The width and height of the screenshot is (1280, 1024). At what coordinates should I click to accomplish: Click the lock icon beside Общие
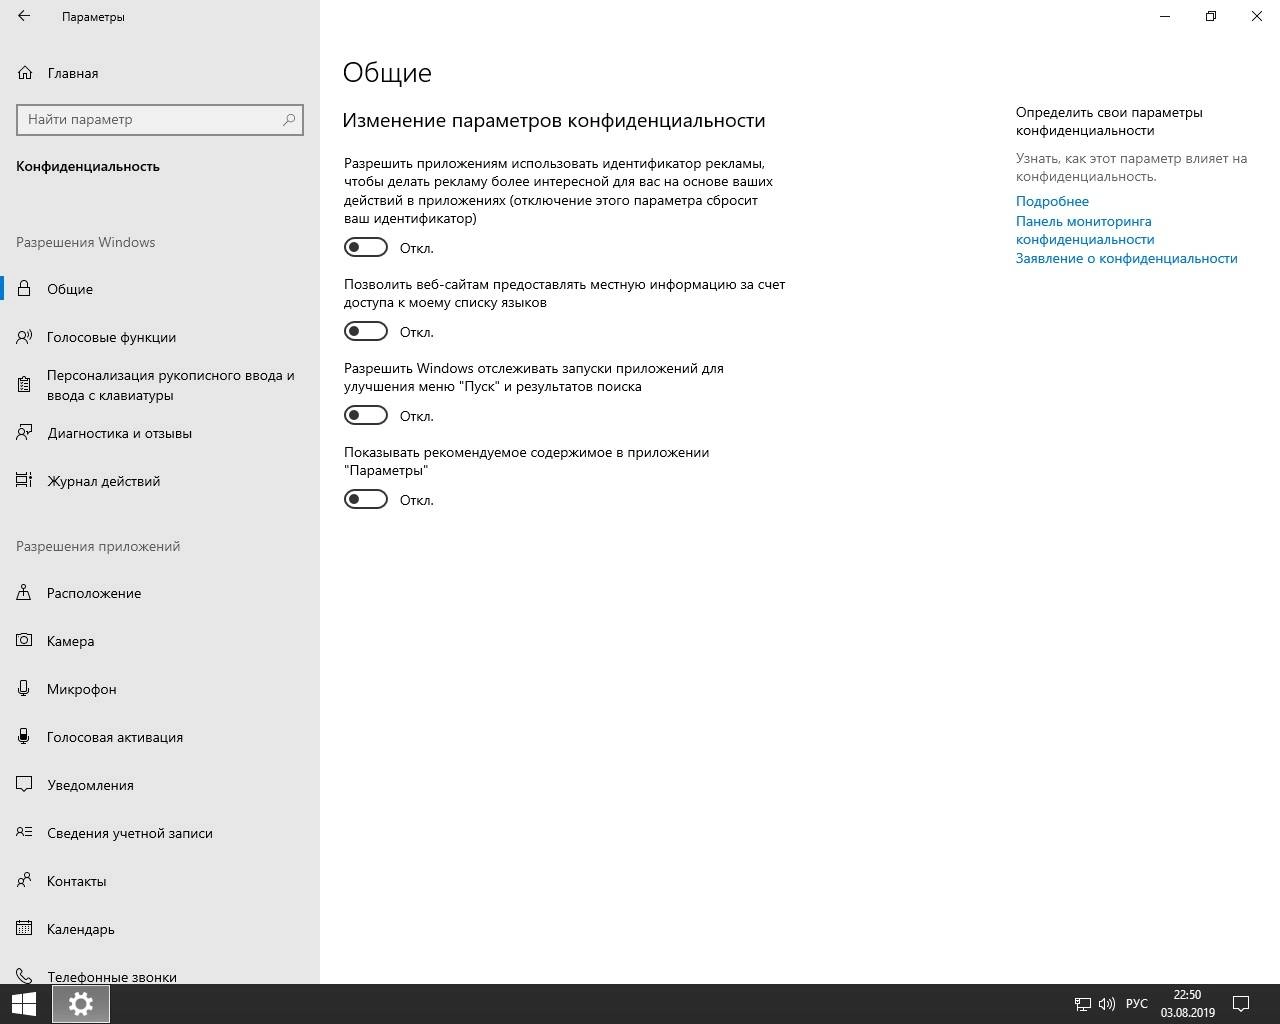(24, 289)
